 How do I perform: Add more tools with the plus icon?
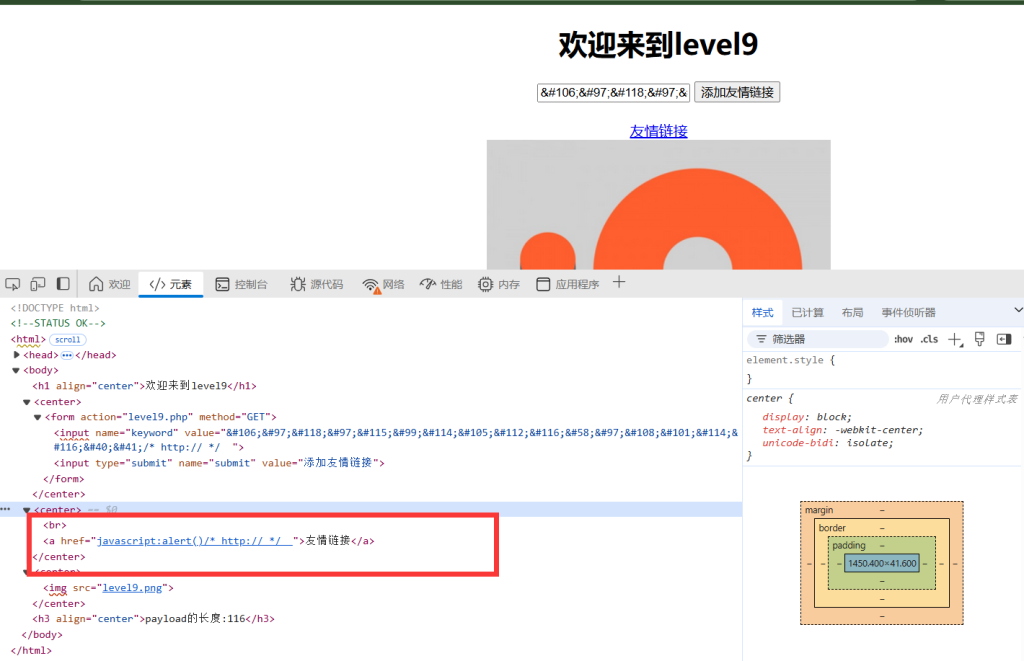pos(619,282)
